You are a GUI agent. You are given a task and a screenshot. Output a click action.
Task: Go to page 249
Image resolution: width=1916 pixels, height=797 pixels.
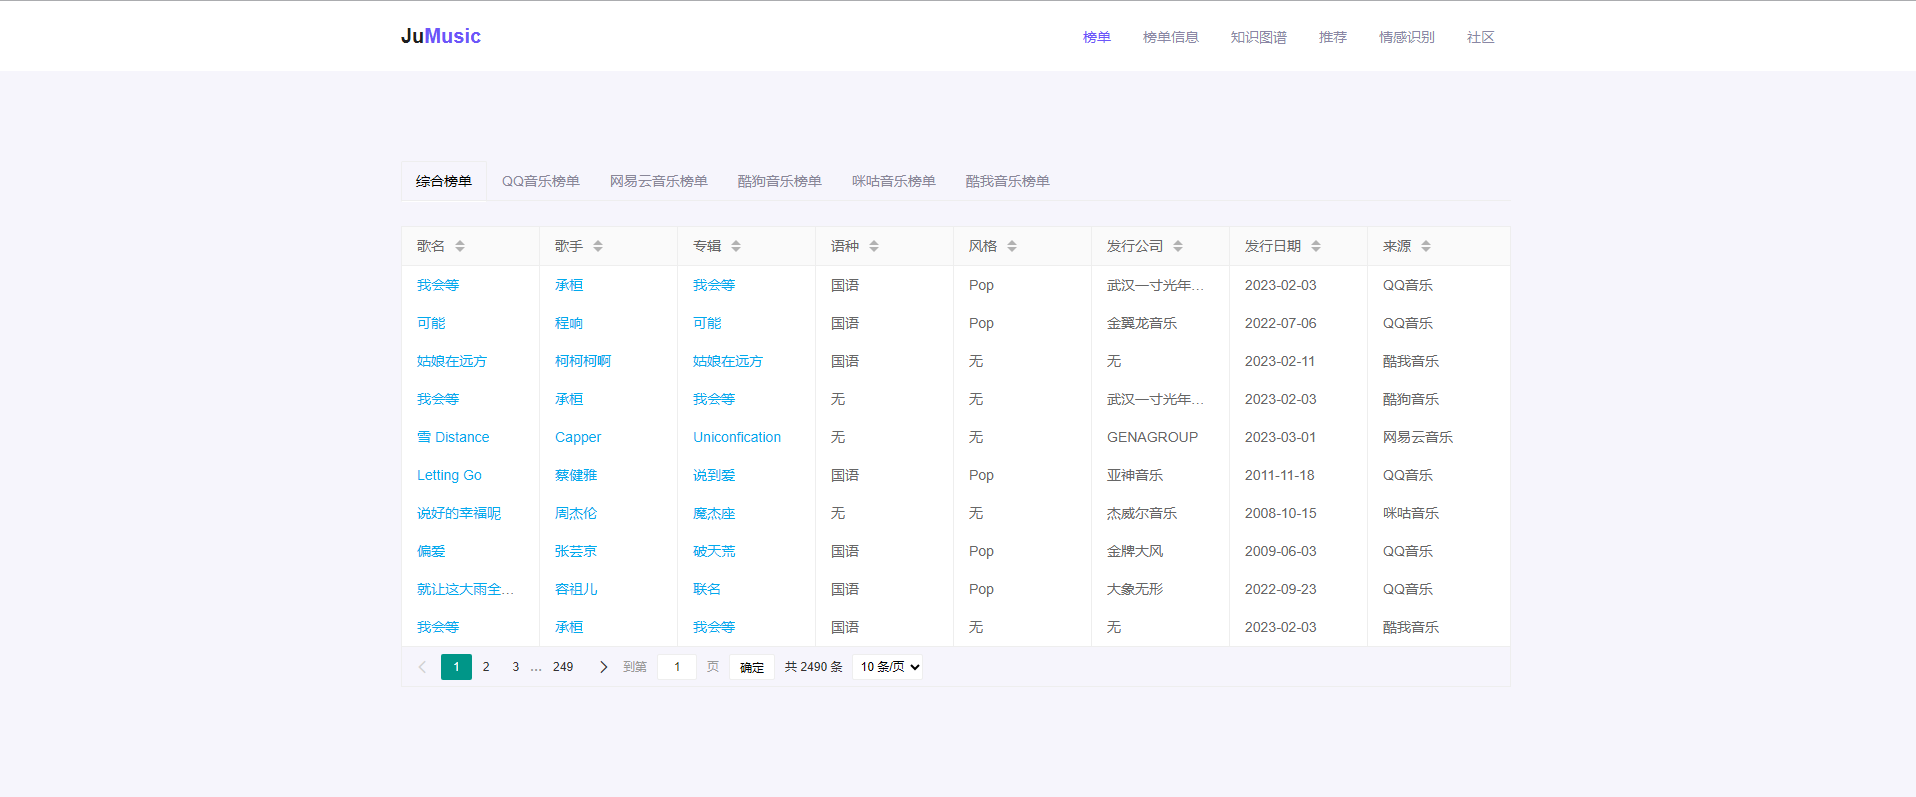563,667
